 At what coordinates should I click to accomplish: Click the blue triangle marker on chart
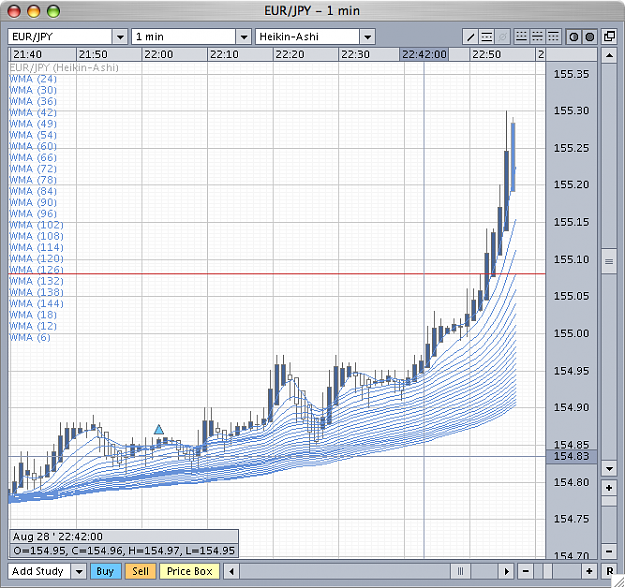[159, 430]
